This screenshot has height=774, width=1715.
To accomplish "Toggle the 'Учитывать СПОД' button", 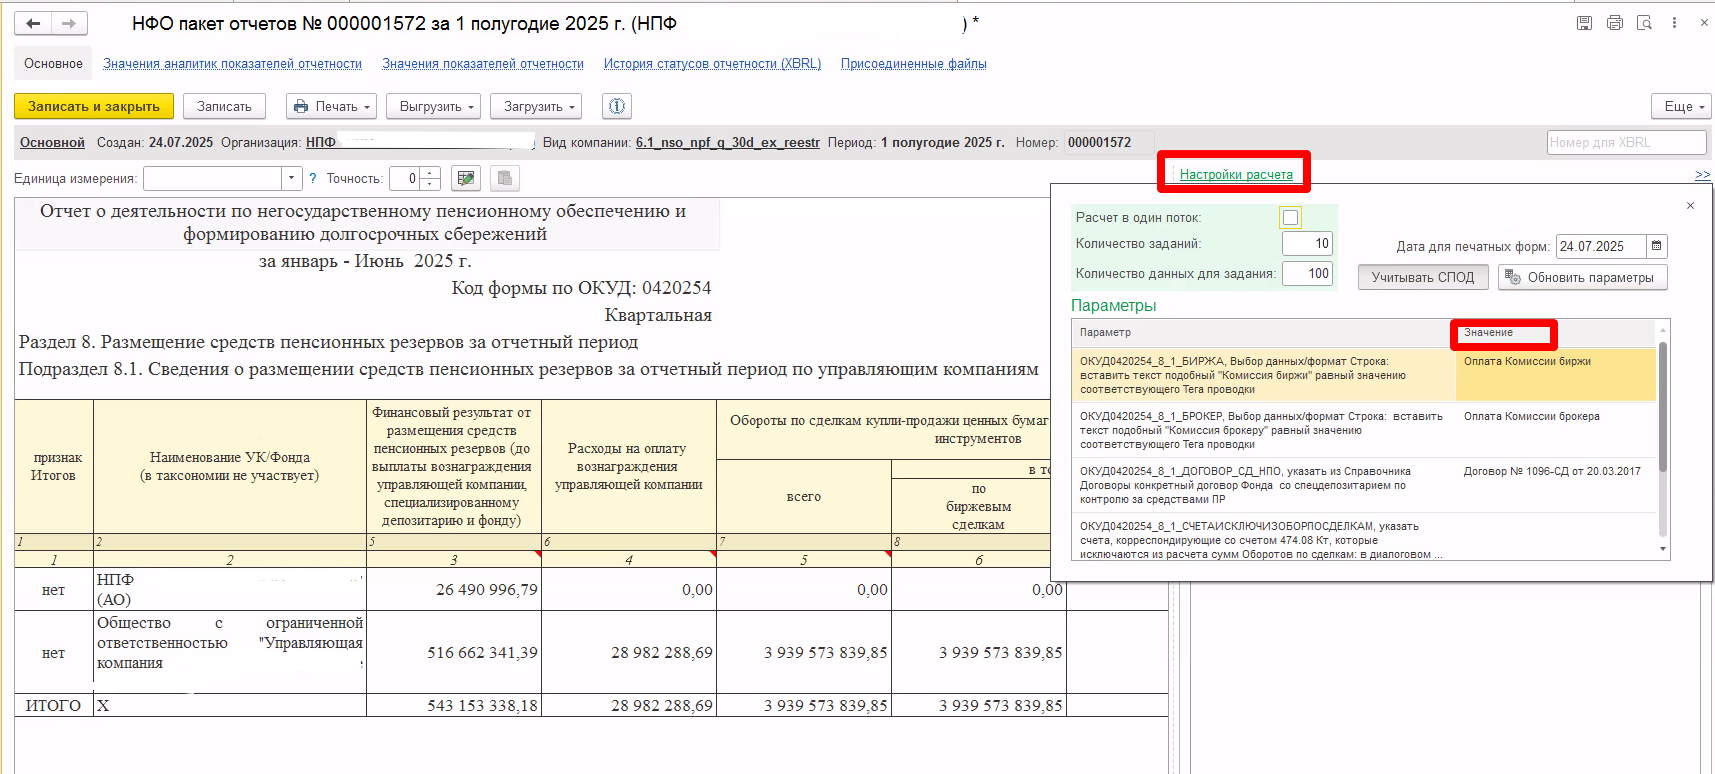I will click(1422, 277).
